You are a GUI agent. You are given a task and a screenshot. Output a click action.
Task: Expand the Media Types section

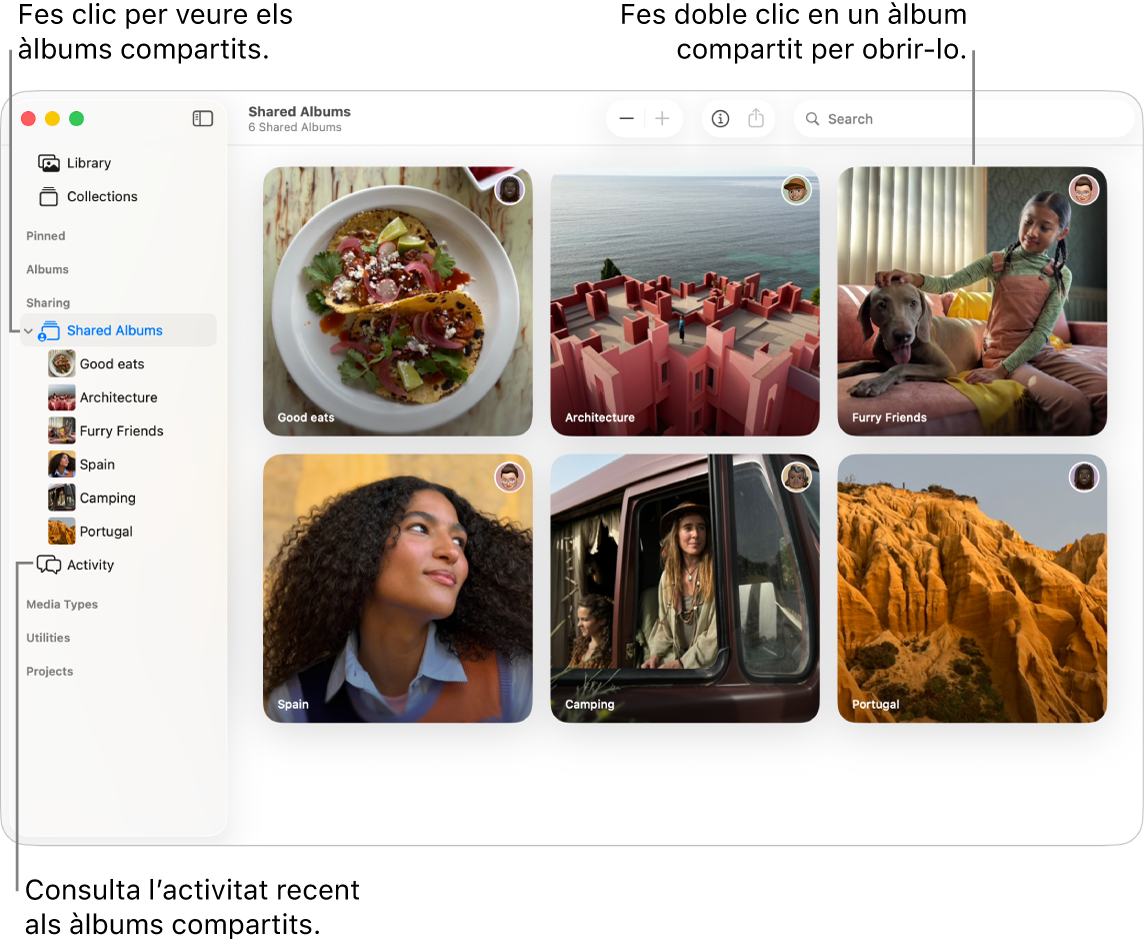[59, 604]
